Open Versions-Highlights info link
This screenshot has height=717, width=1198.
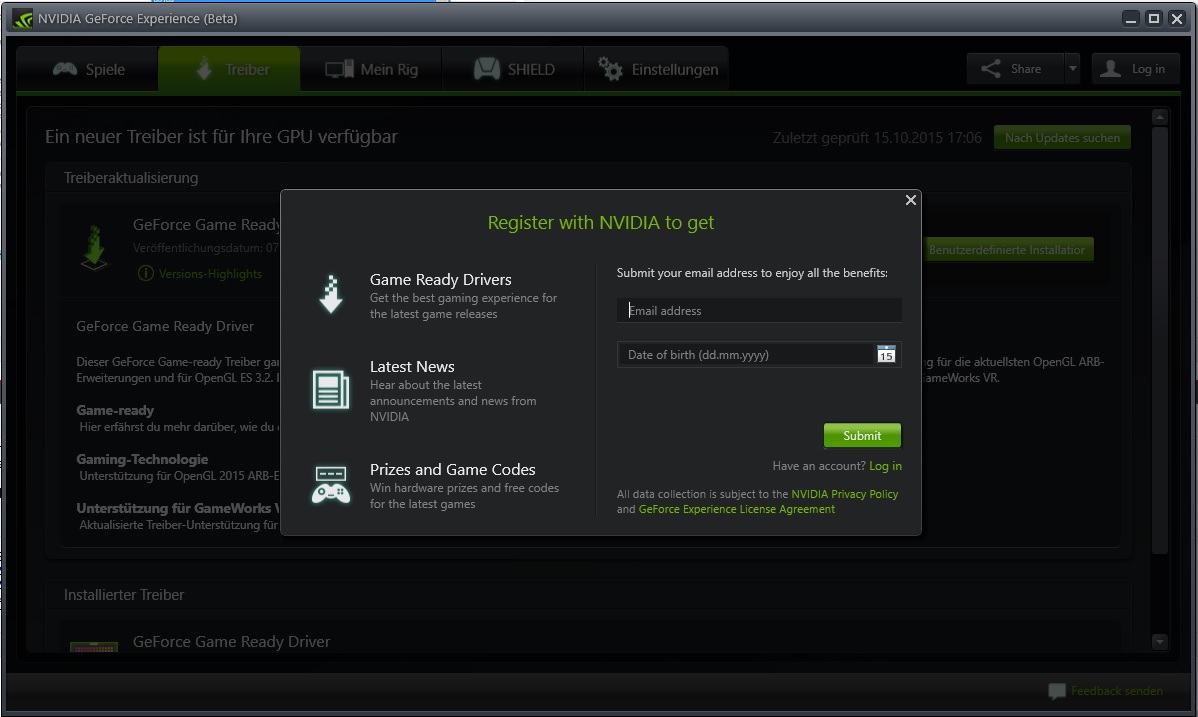tap(200, 274)
